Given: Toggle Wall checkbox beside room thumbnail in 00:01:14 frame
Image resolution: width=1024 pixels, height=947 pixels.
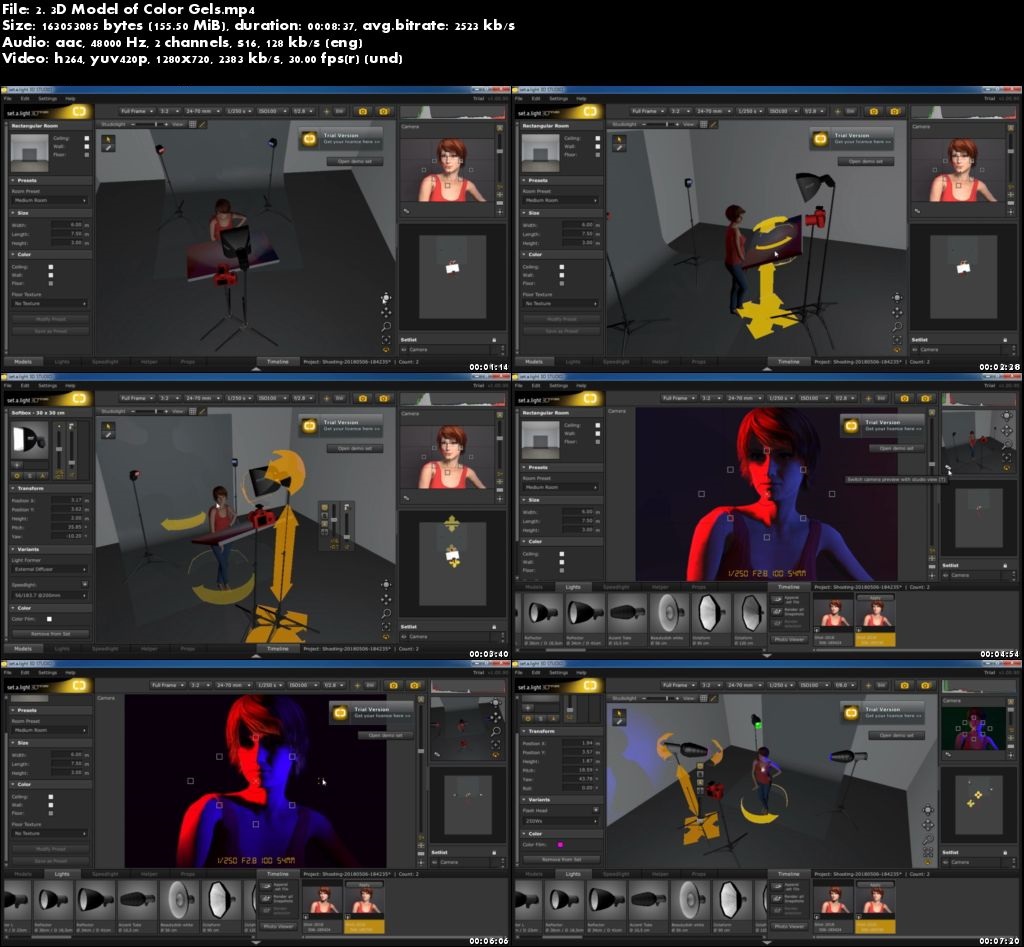Looking at the screenshot, I should click(86, 146).
